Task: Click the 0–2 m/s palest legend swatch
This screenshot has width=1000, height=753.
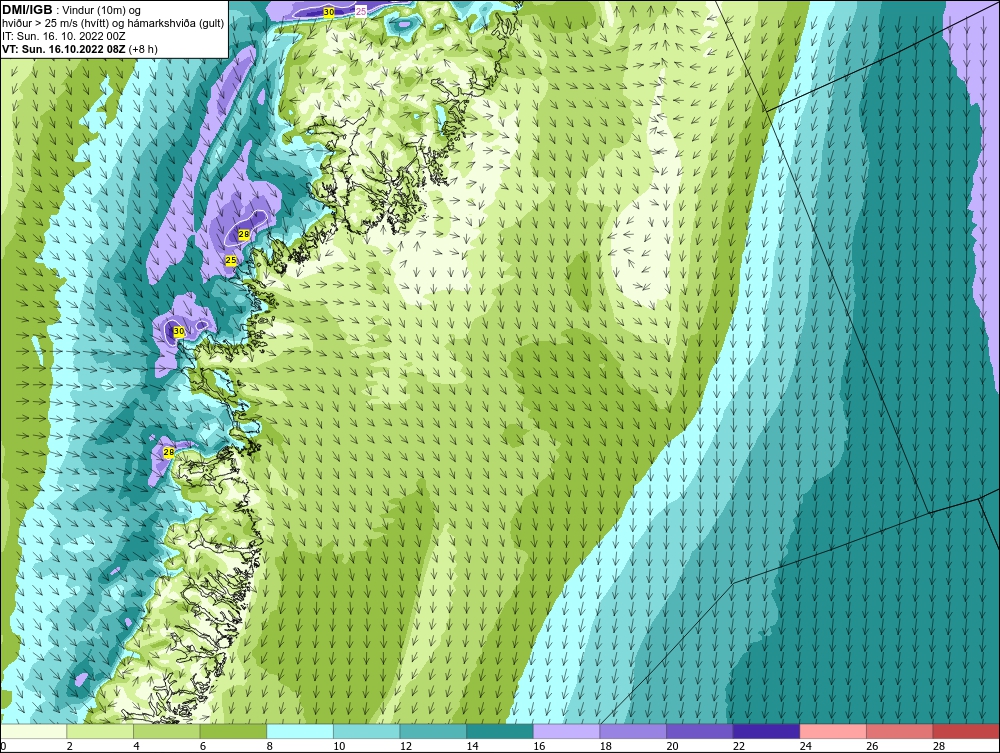Action: (x=33, y=731)
